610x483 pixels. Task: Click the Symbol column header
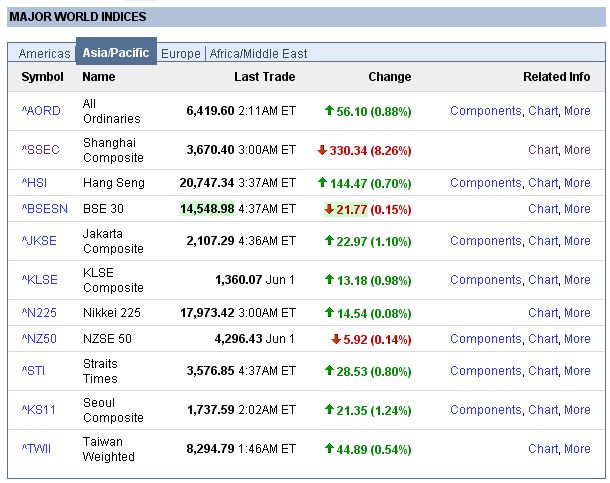pos(42,77)
